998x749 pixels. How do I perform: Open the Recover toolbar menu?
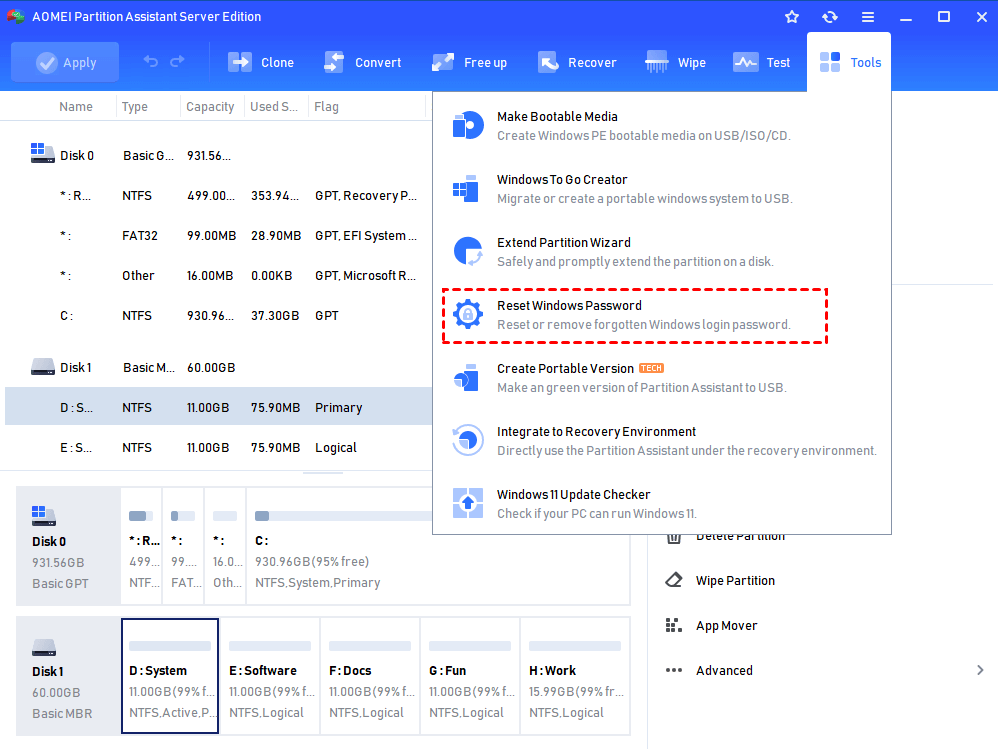tap(577, 62)
